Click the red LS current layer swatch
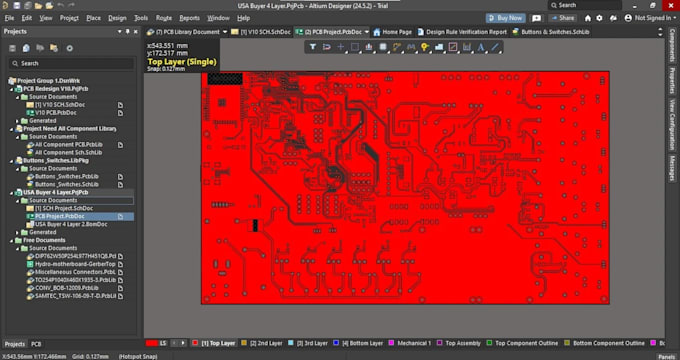Image resolution: width=680 pixels, height=360 pixels. point(152,343)
